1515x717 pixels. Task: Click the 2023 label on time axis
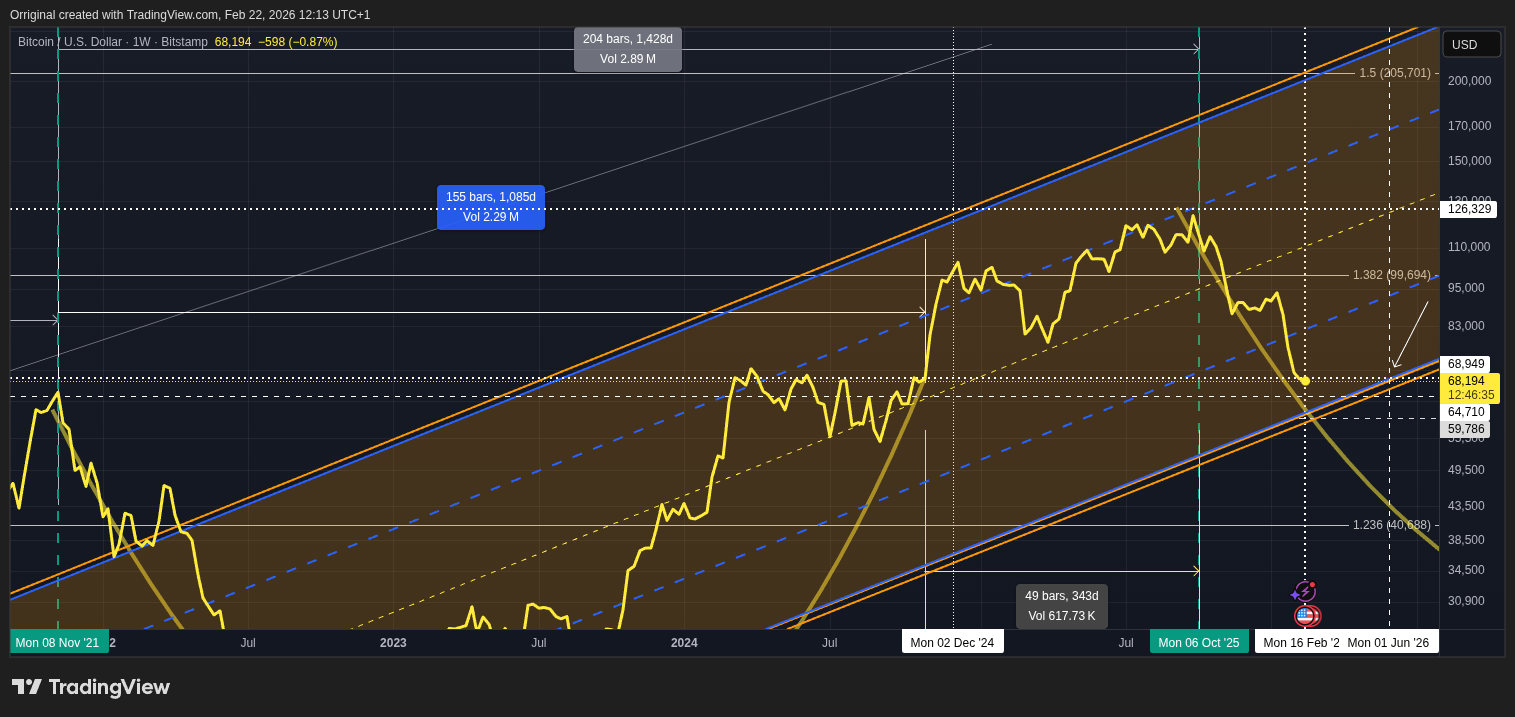coord(393,643)
